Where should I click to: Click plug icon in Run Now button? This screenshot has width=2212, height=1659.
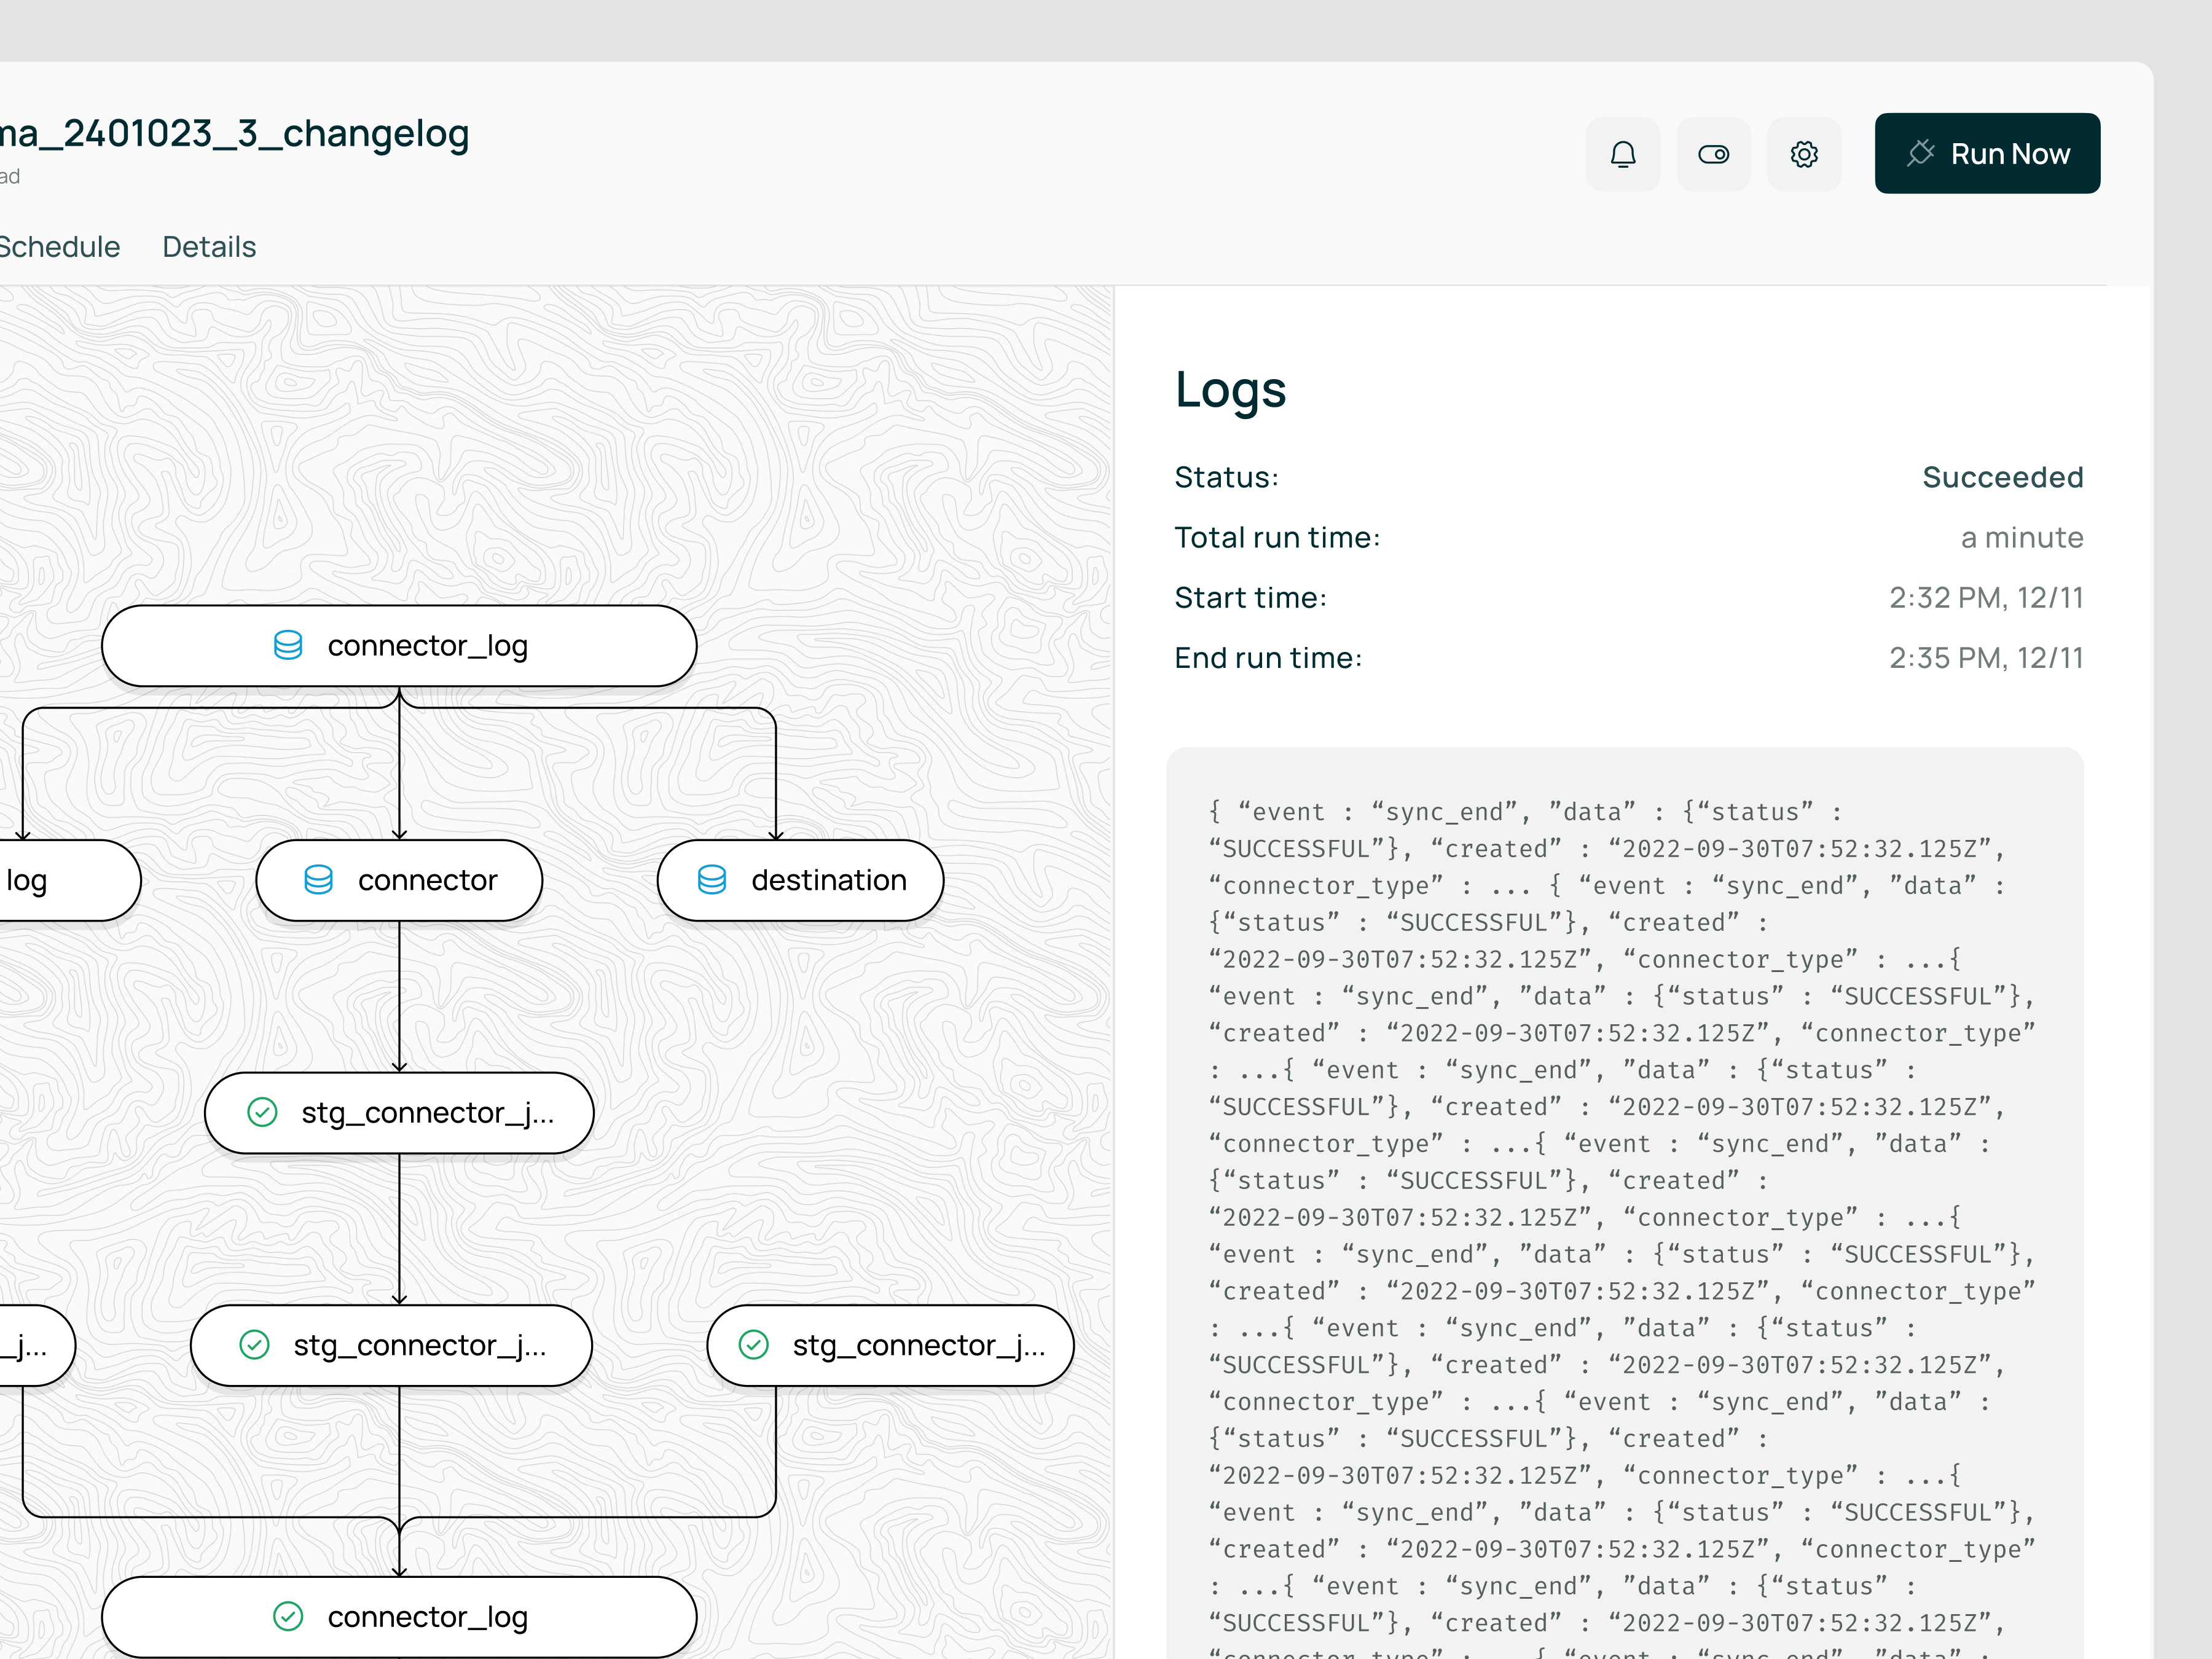tap(1920, 153)
